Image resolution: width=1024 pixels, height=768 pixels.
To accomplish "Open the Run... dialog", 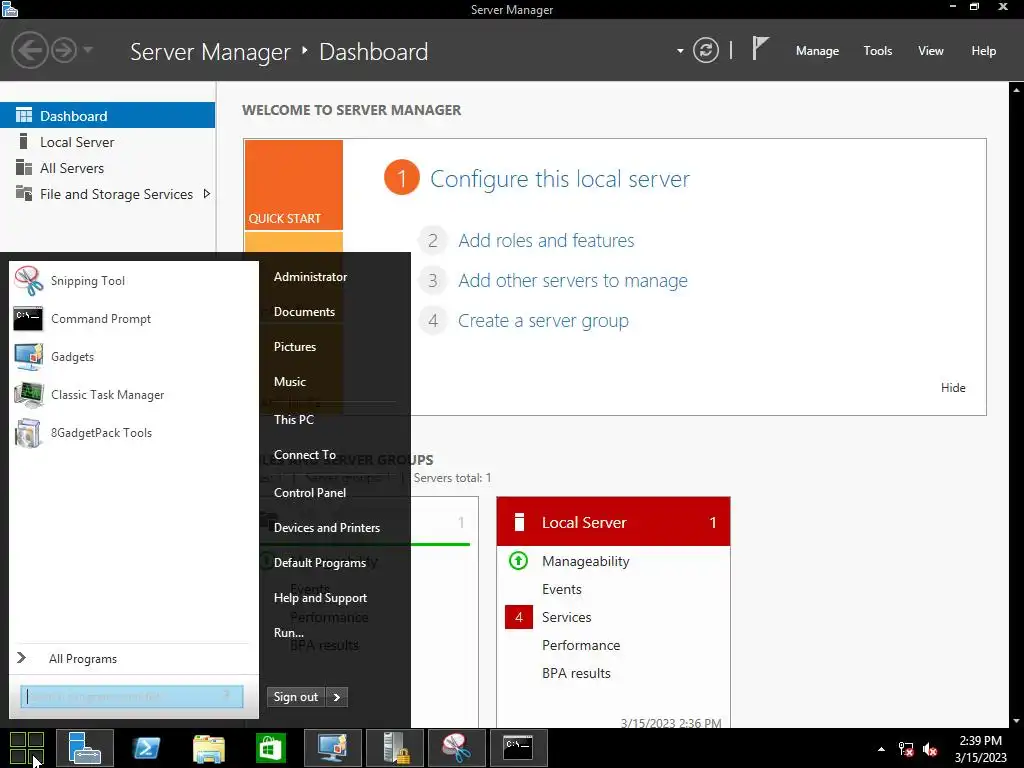I will (x=289, y=632).
